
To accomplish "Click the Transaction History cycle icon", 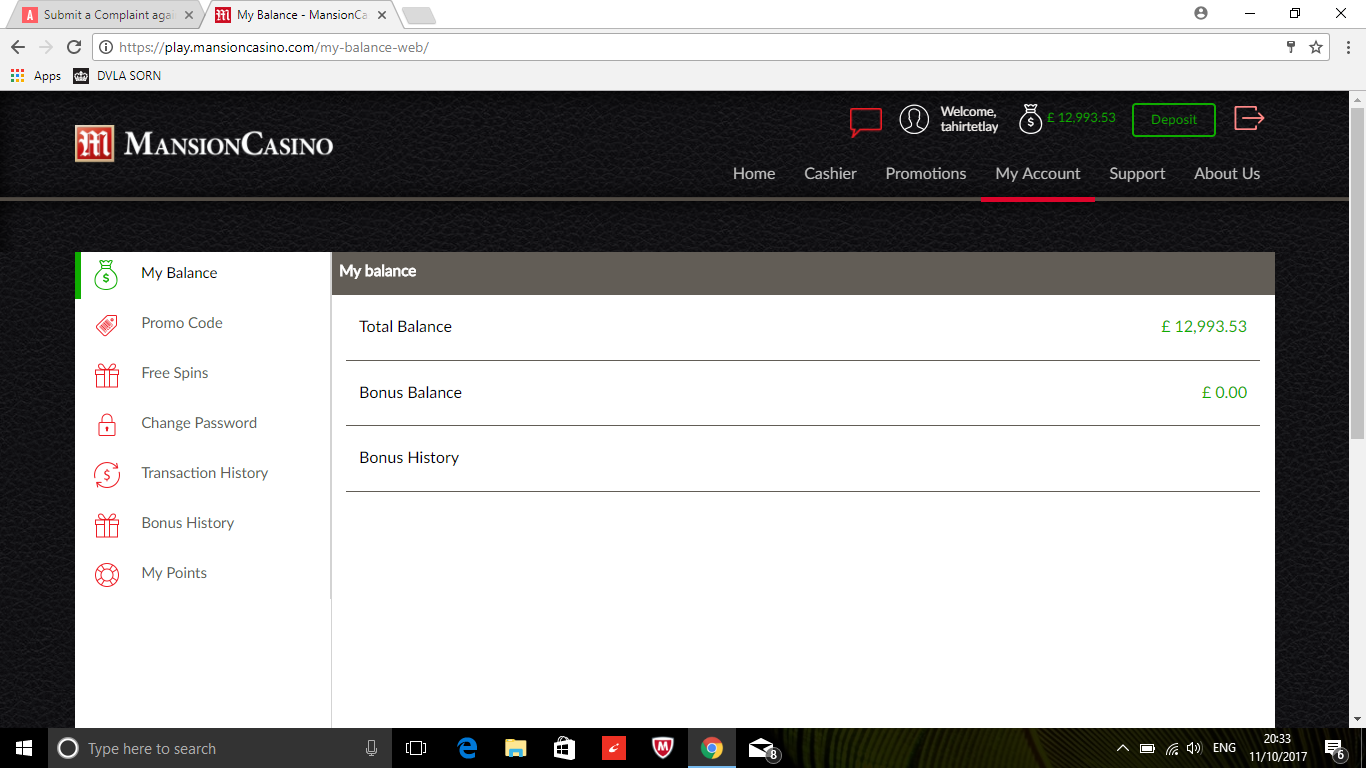I will (107, 474).
